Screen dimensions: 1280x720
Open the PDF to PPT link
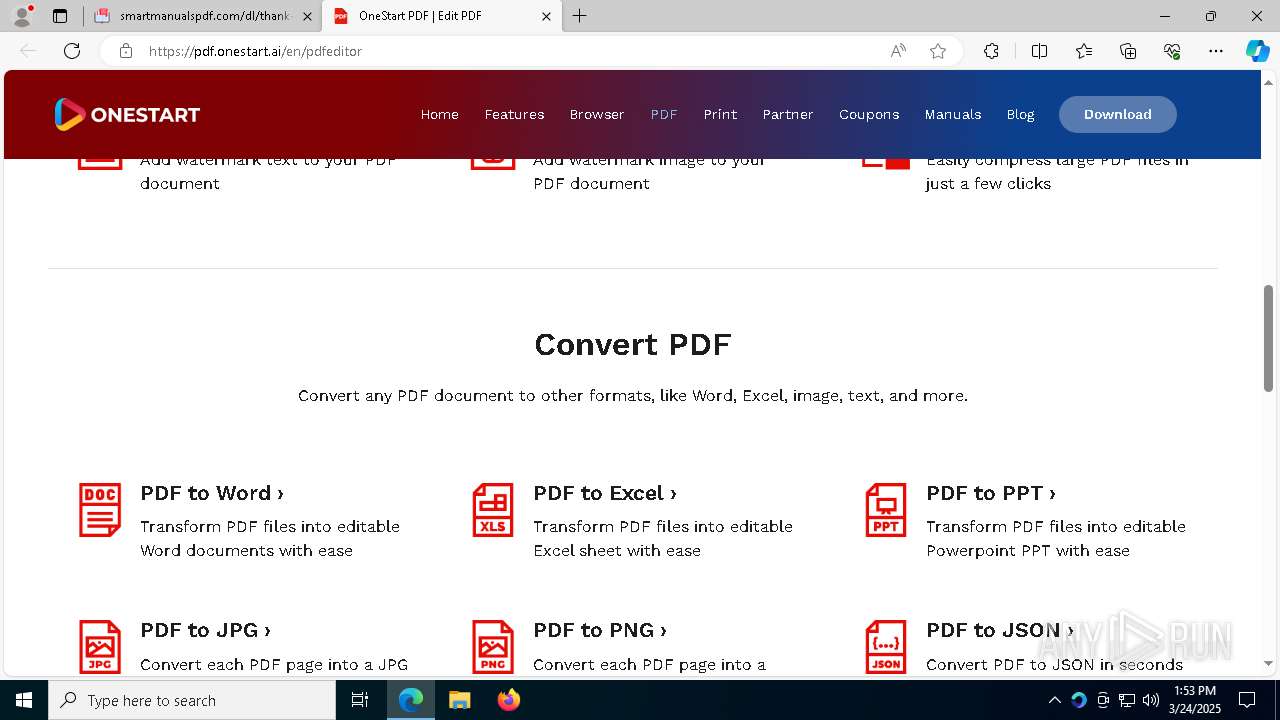pos(991,493)
